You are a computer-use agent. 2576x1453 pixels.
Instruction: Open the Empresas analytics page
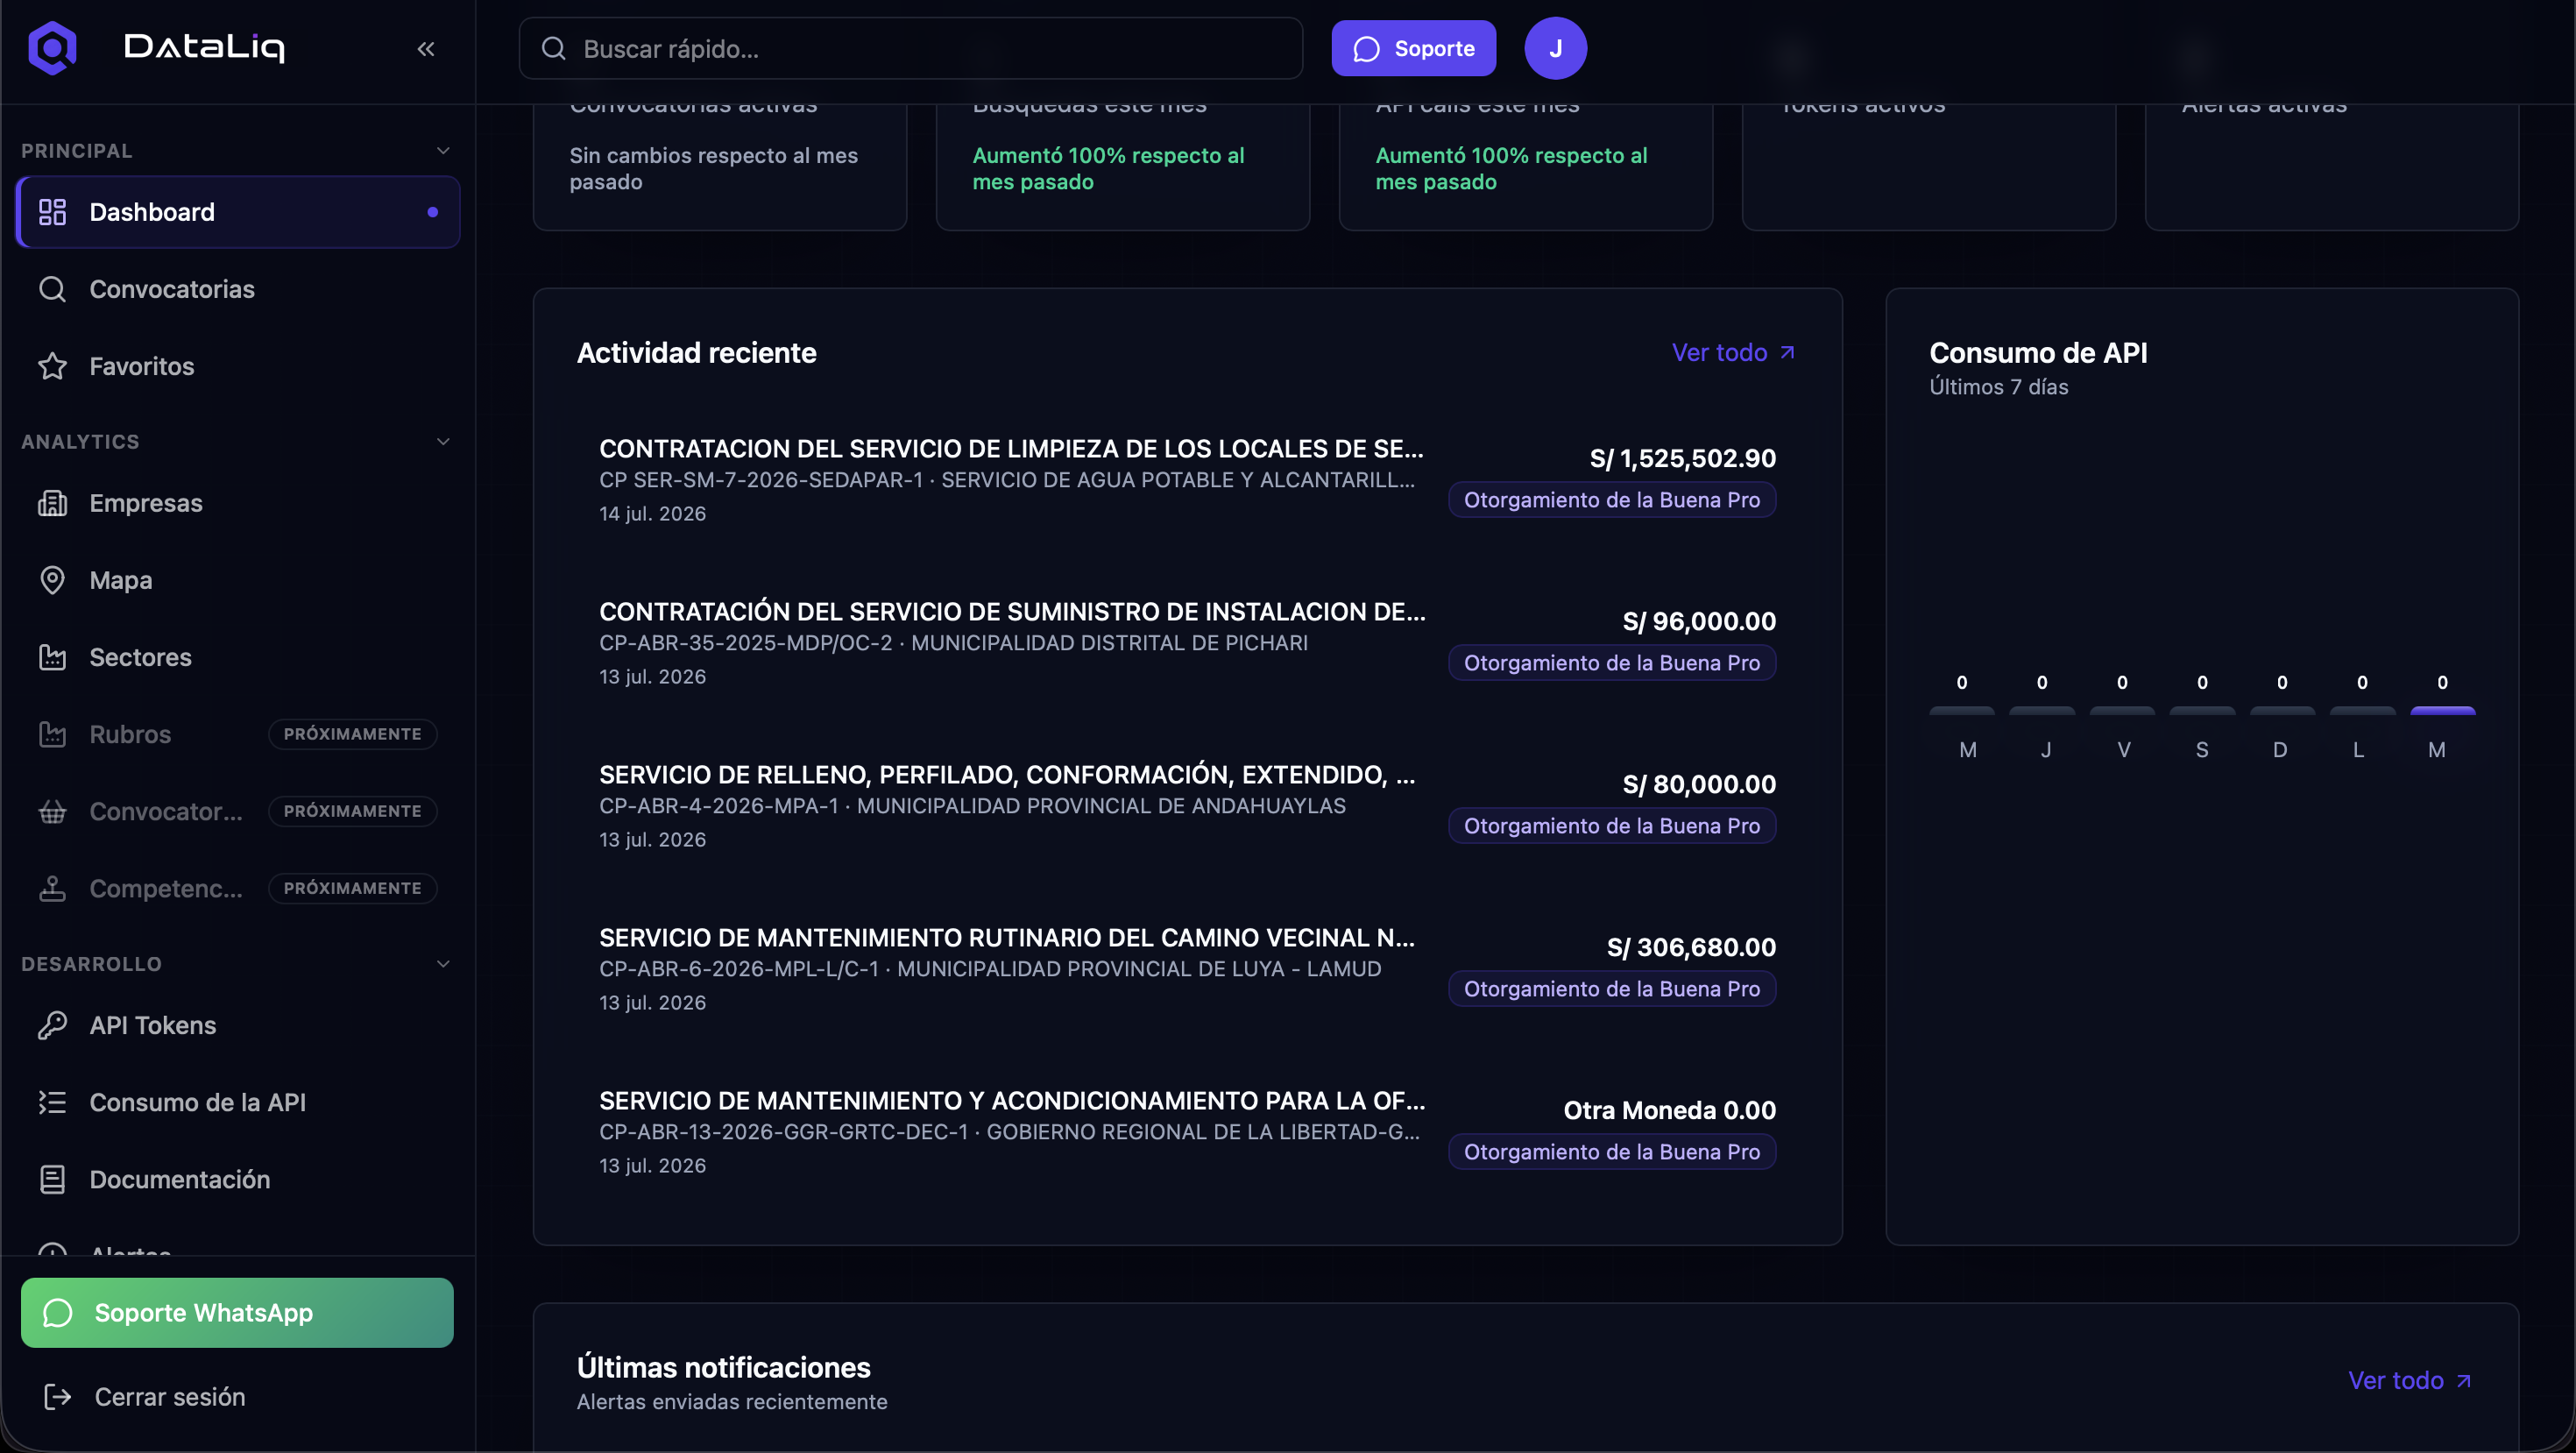238,503
